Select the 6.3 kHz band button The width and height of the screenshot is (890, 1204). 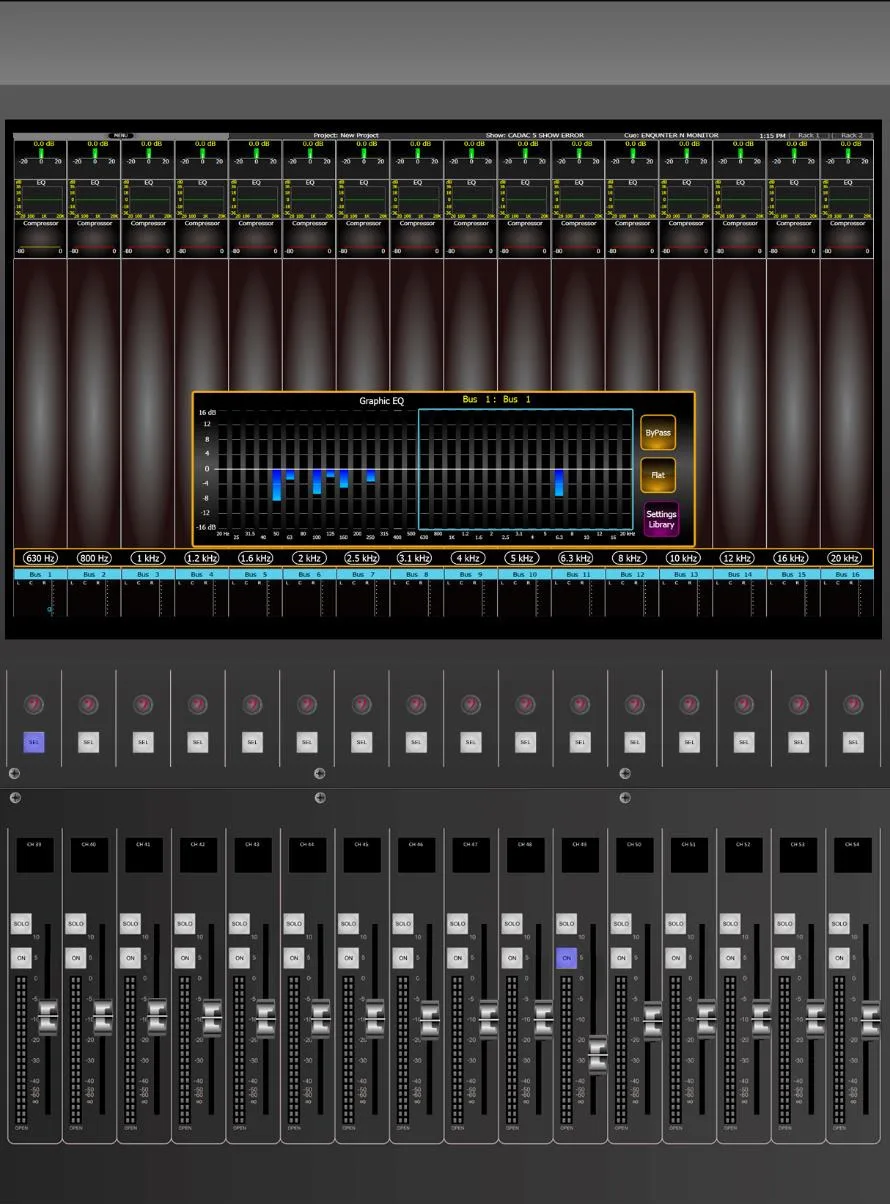577,558
